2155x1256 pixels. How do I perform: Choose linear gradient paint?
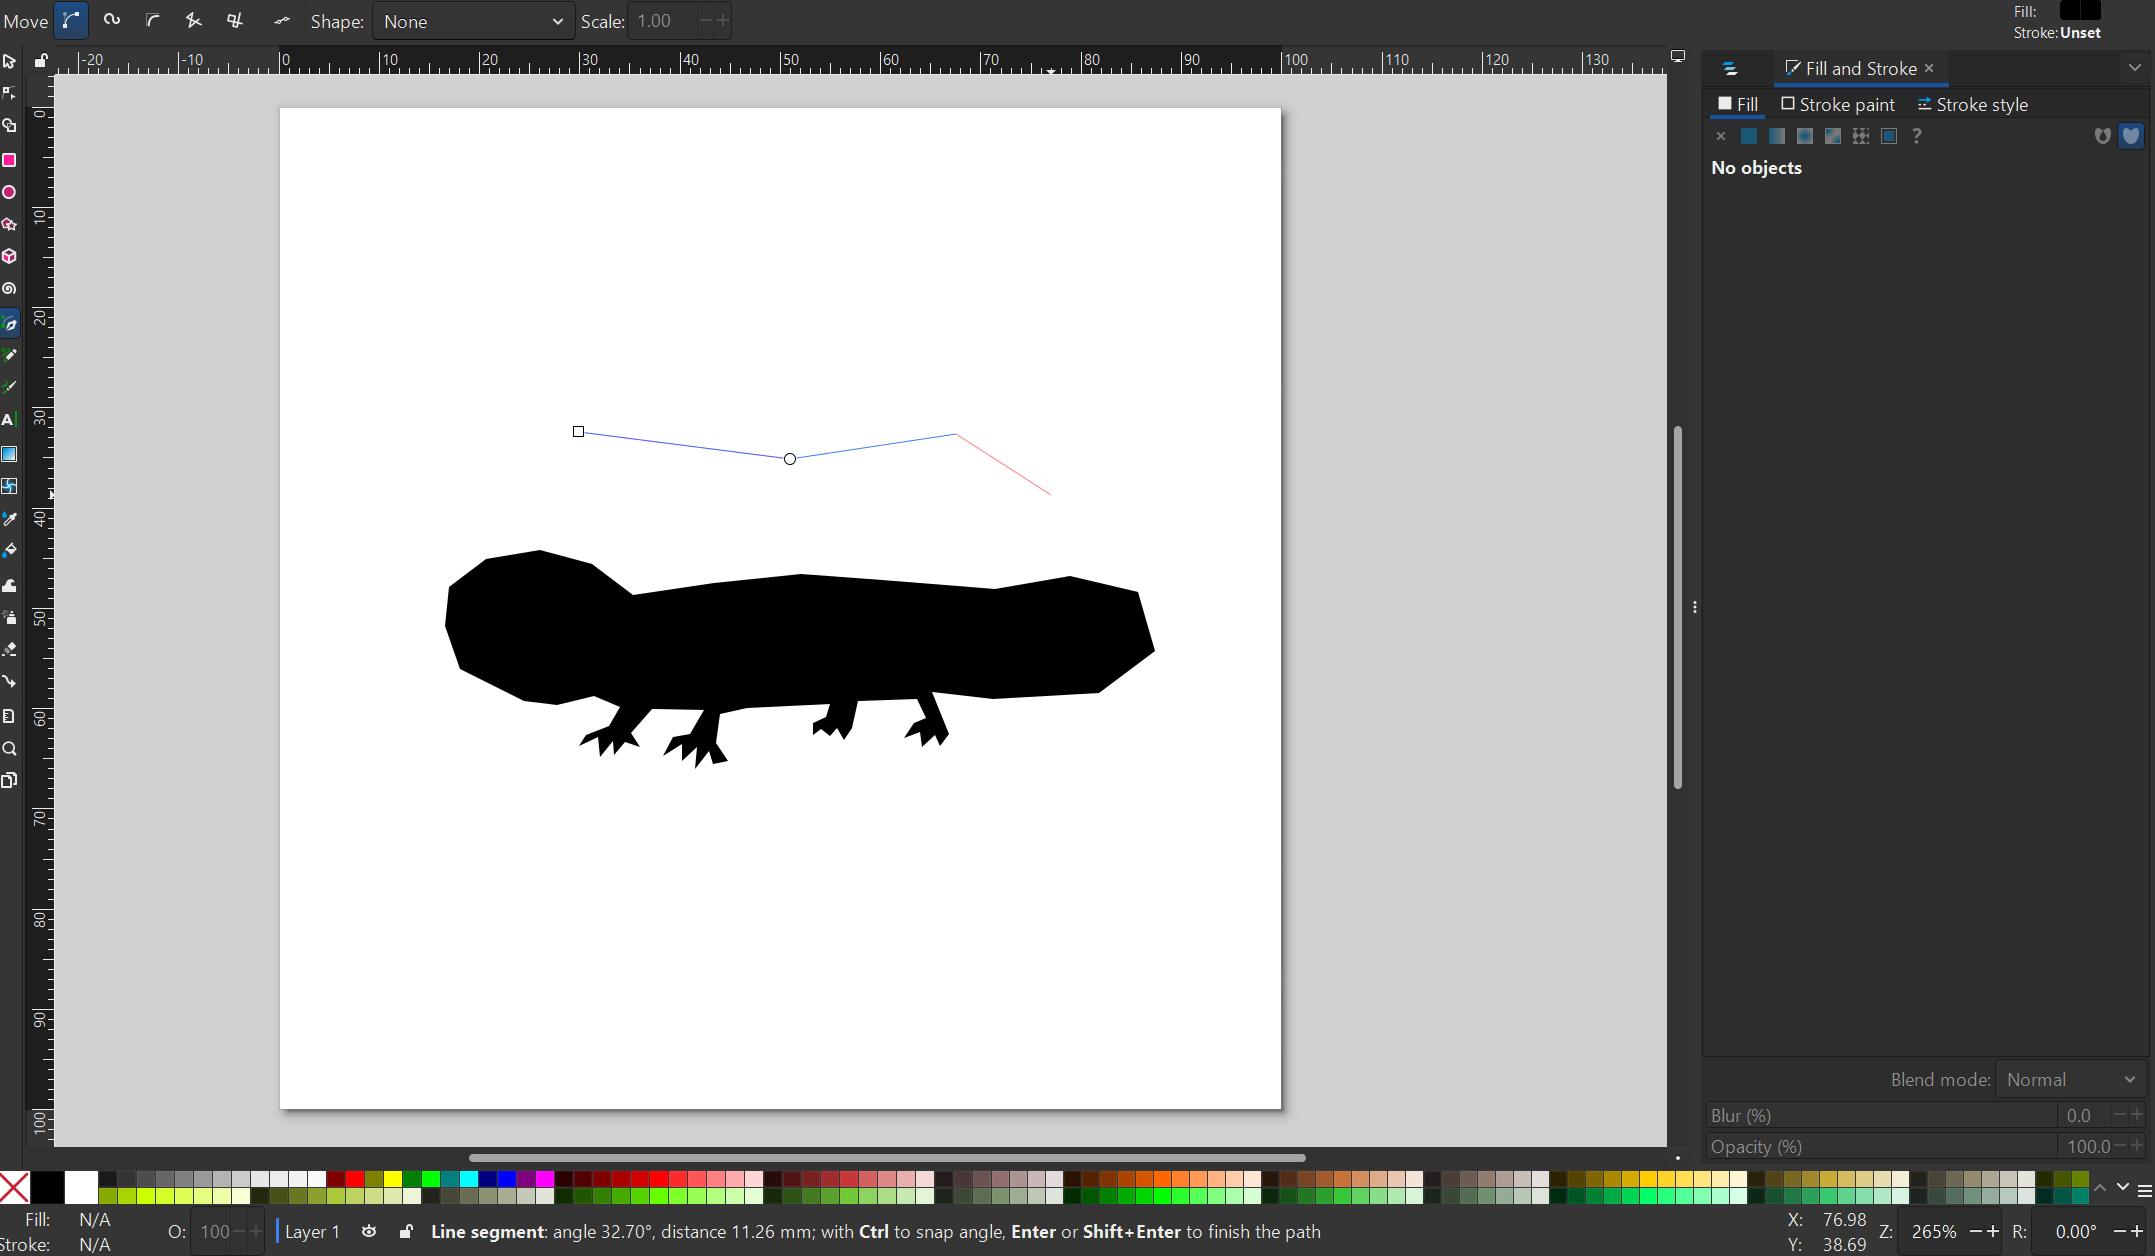[x=1777, y=136]
